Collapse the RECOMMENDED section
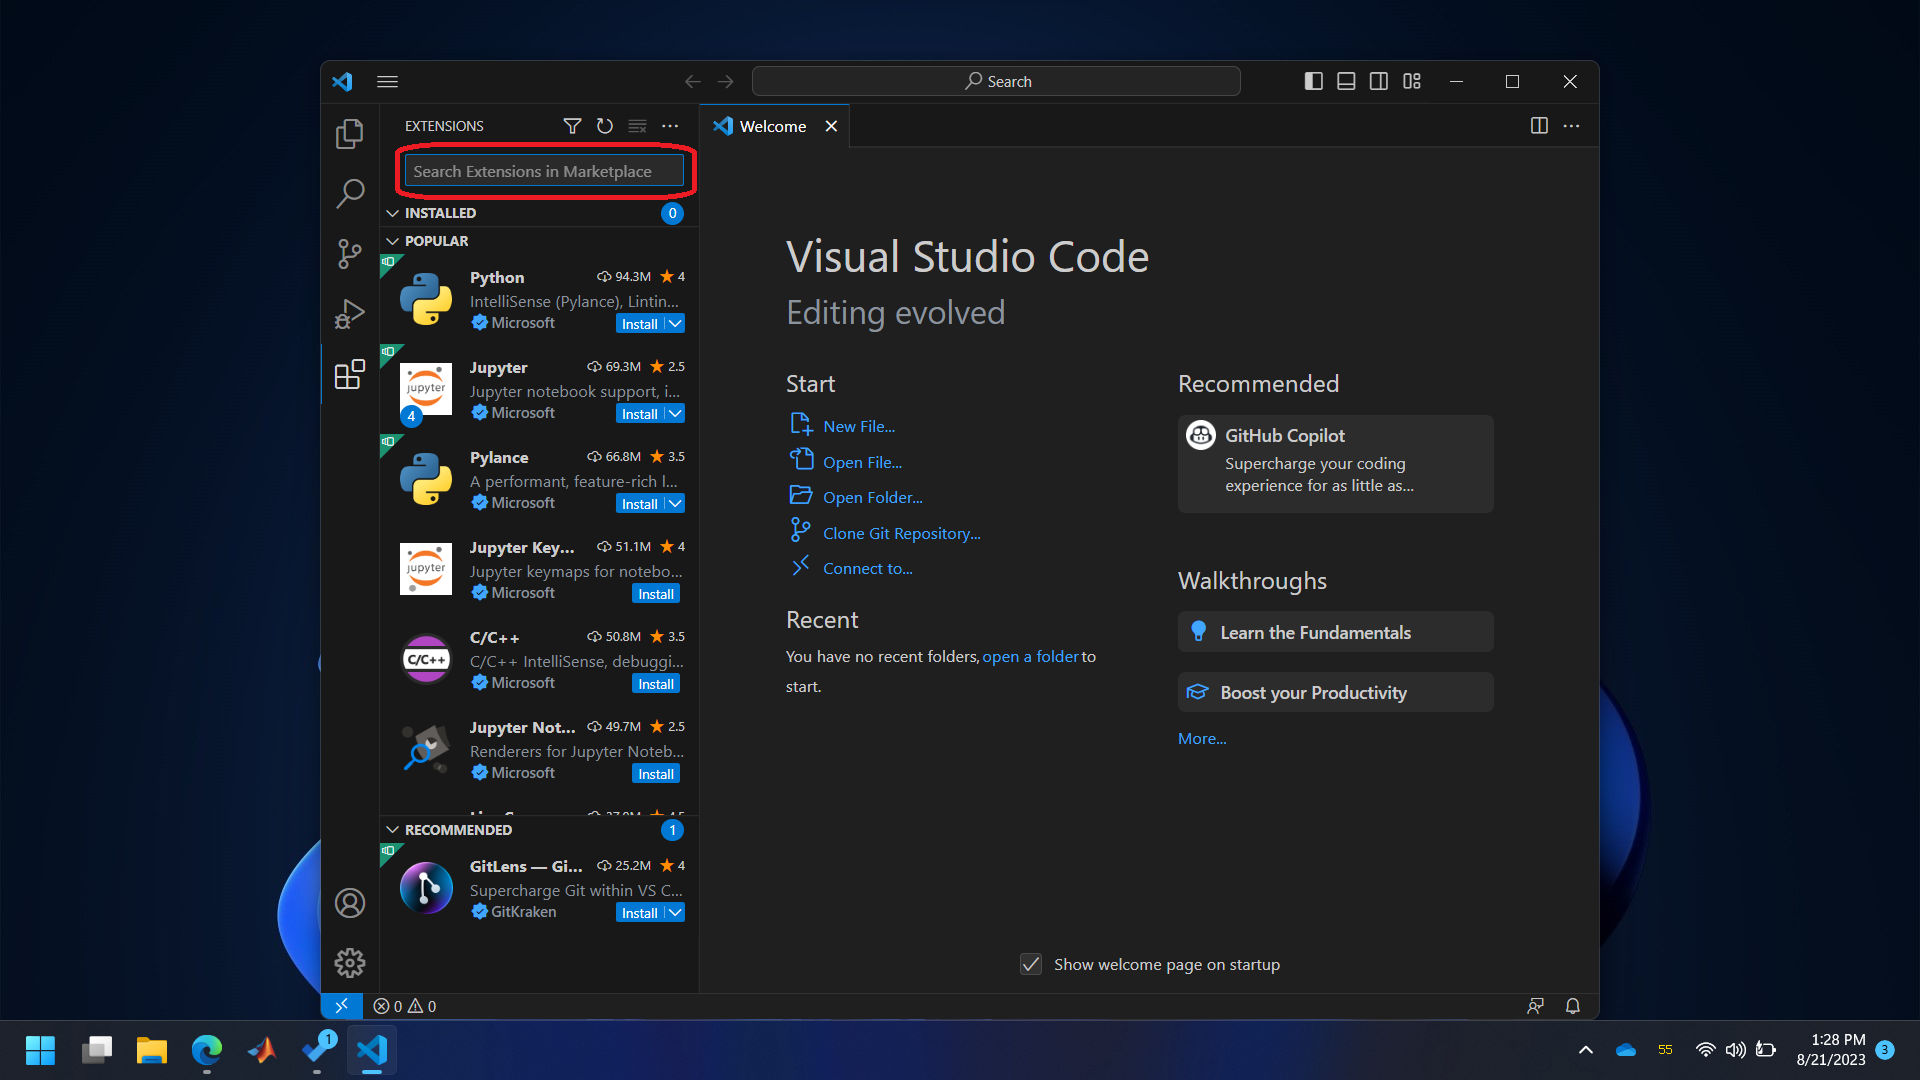Viewport: 1920px width, 1080px height. tap(393, 830)
